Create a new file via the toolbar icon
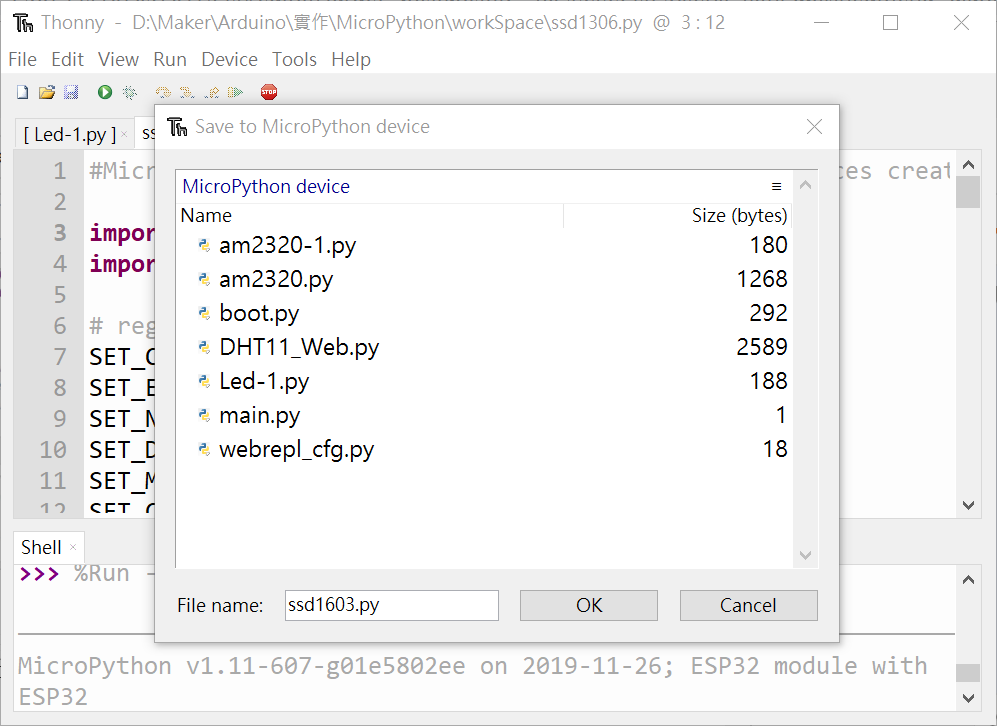 click(21, 91)
